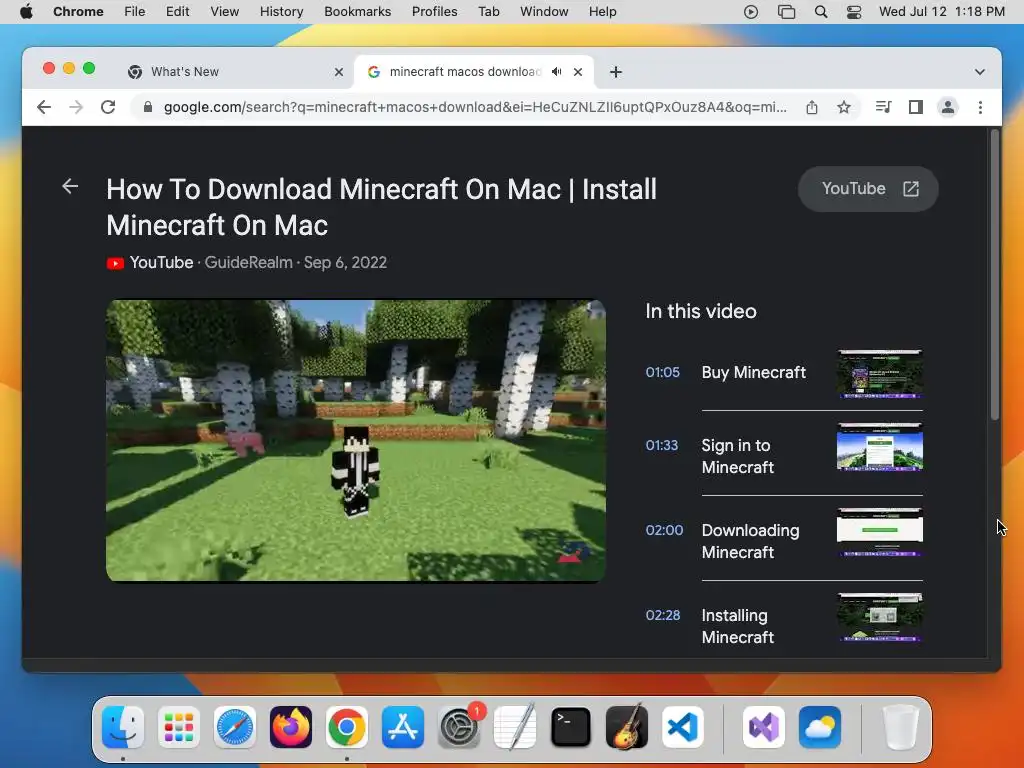Open the Bookmarks menu
This screenshot has height=768, width=1024.
click(357, 12)
